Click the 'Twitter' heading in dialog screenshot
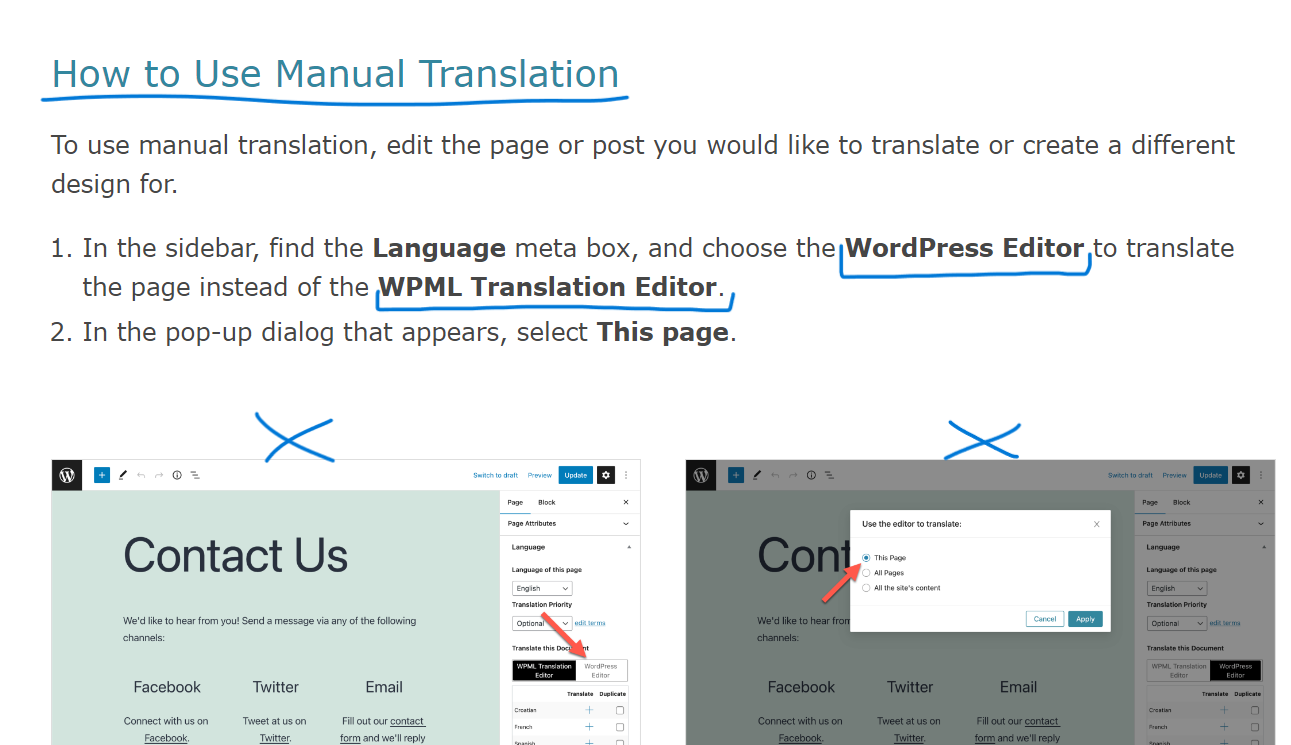Screen dimensions: 1291x745 pos(910,687)
